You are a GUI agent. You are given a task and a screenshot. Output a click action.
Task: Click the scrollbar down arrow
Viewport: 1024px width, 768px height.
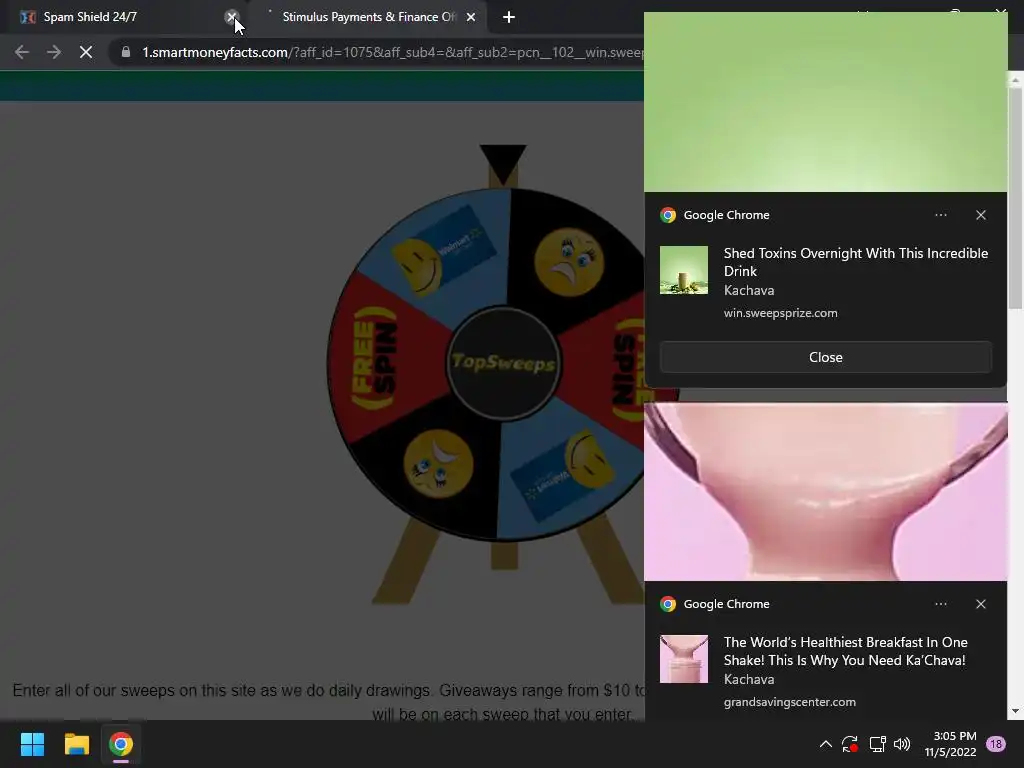click(1016, 711)
